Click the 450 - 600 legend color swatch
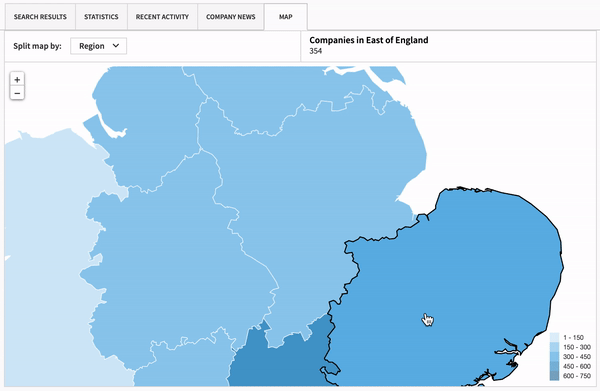 [x=554, y=366]
